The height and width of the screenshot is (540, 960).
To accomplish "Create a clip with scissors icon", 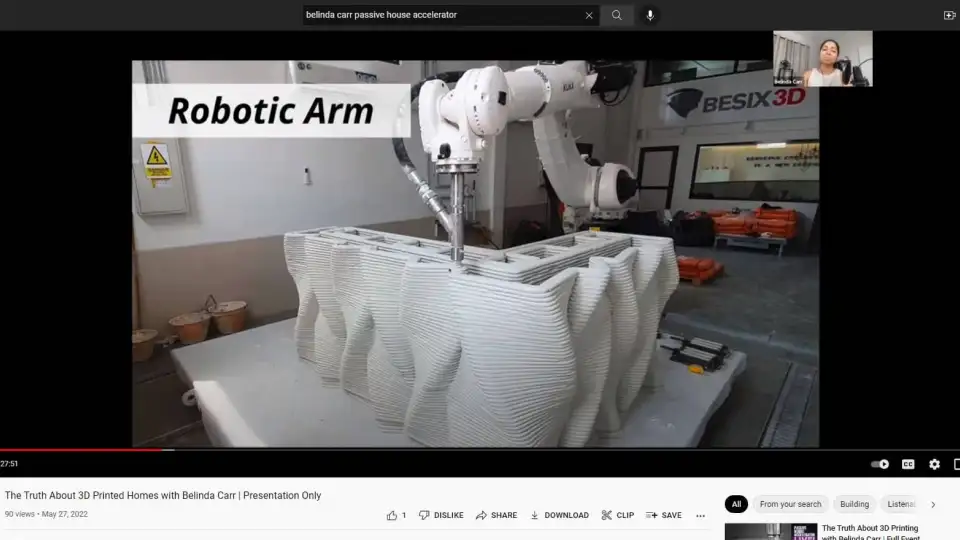I will 617,515.
